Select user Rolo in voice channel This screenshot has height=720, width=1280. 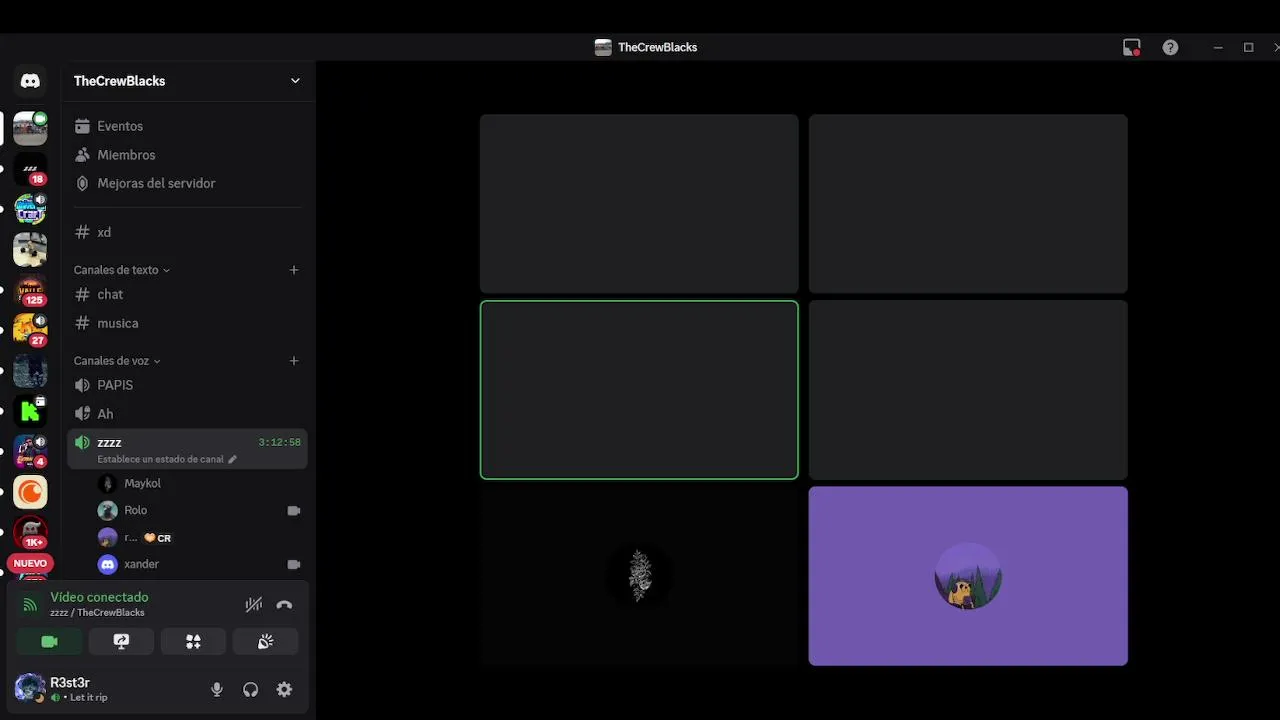coord(198,510)
